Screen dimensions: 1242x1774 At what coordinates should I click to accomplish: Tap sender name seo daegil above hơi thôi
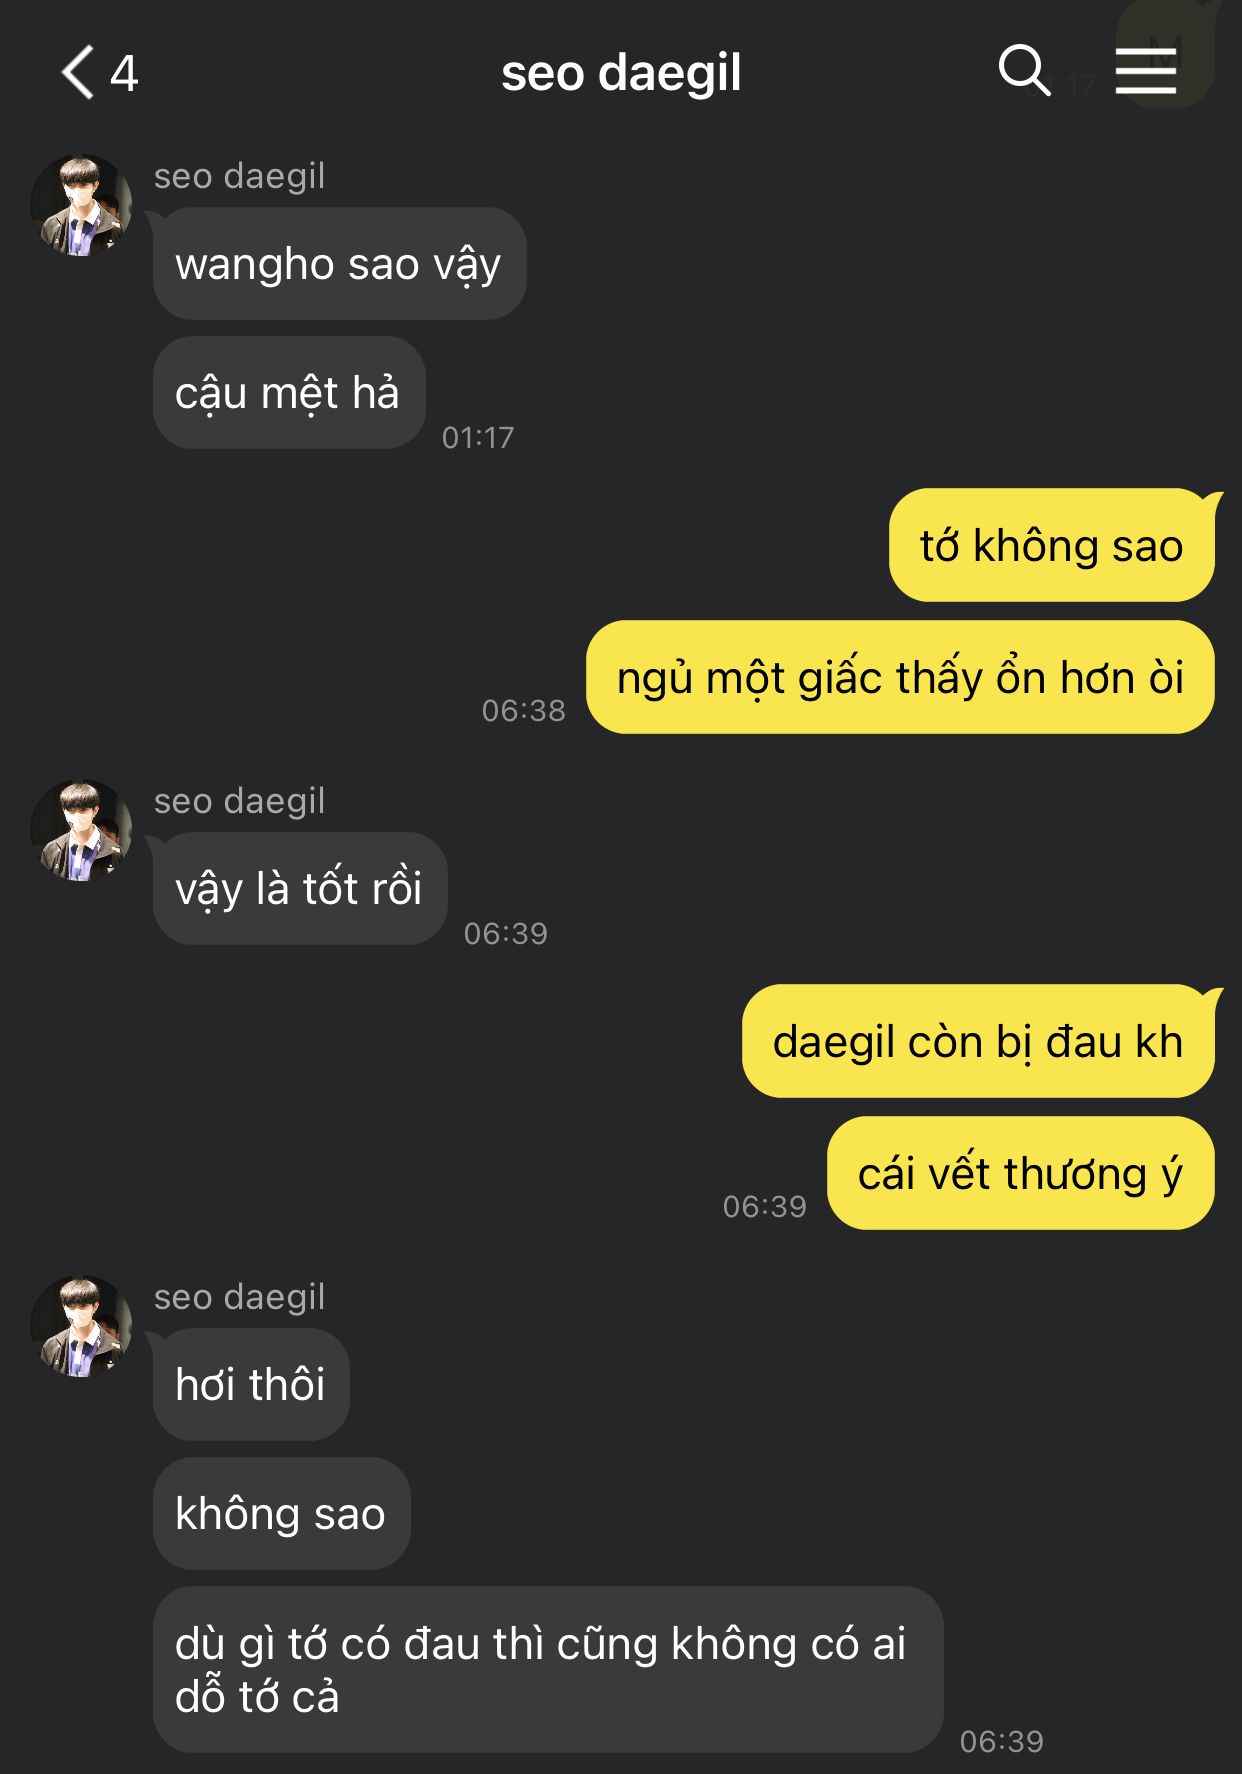(239, 1297)
